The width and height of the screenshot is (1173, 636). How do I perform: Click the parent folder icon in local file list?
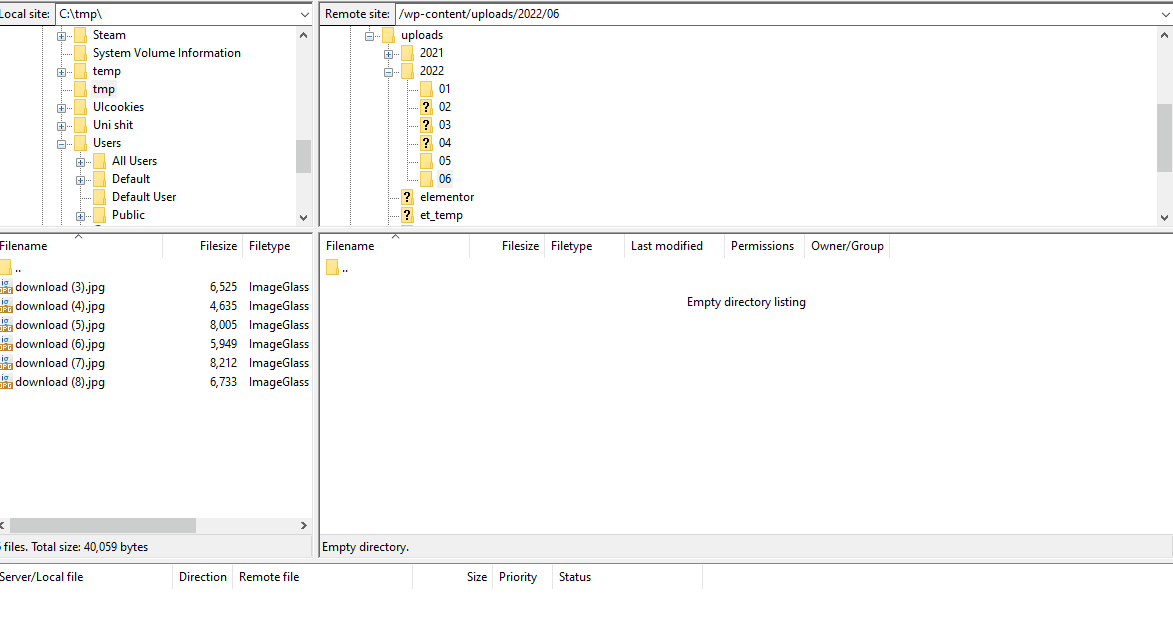coord(5,268)
